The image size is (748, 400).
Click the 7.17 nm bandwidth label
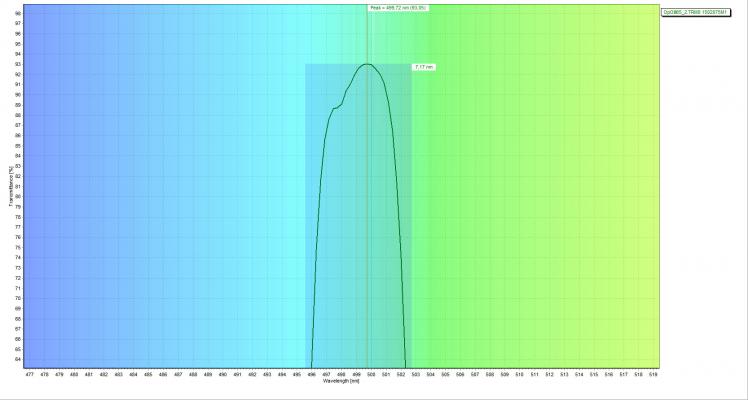point(423,67)
